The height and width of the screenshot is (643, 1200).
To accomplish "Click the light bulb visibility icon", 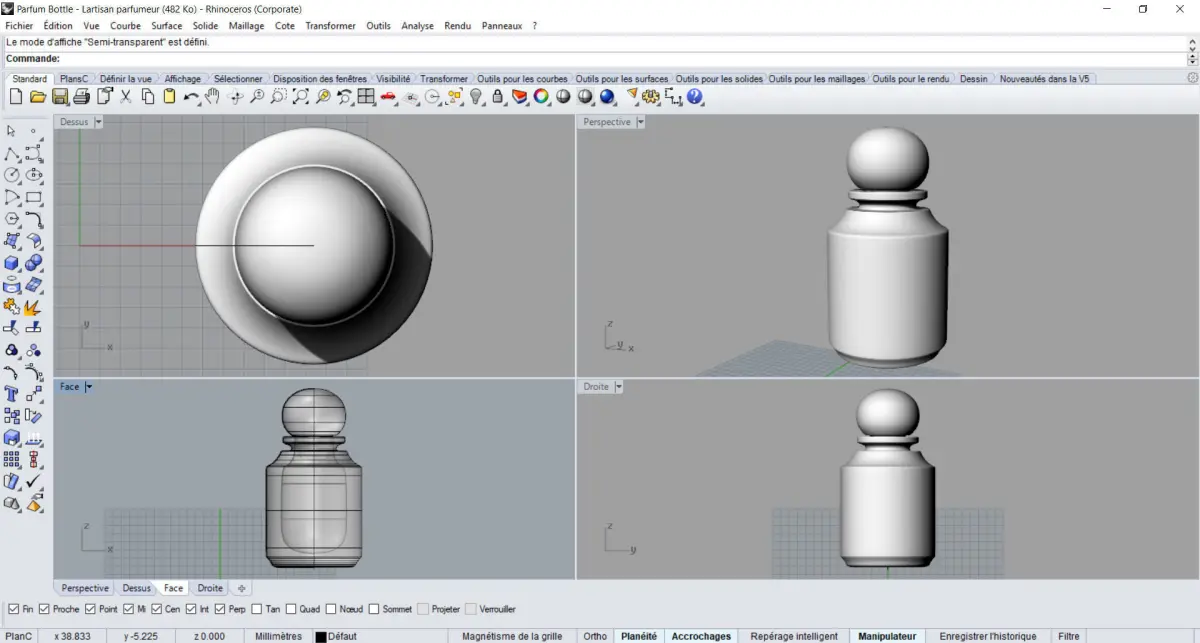I will coord(476,97).
